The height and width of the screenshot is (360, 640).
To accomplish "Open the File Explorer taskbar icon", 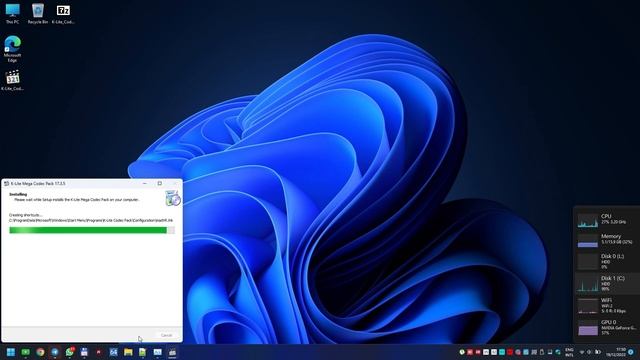I will (x=128, y=352).
